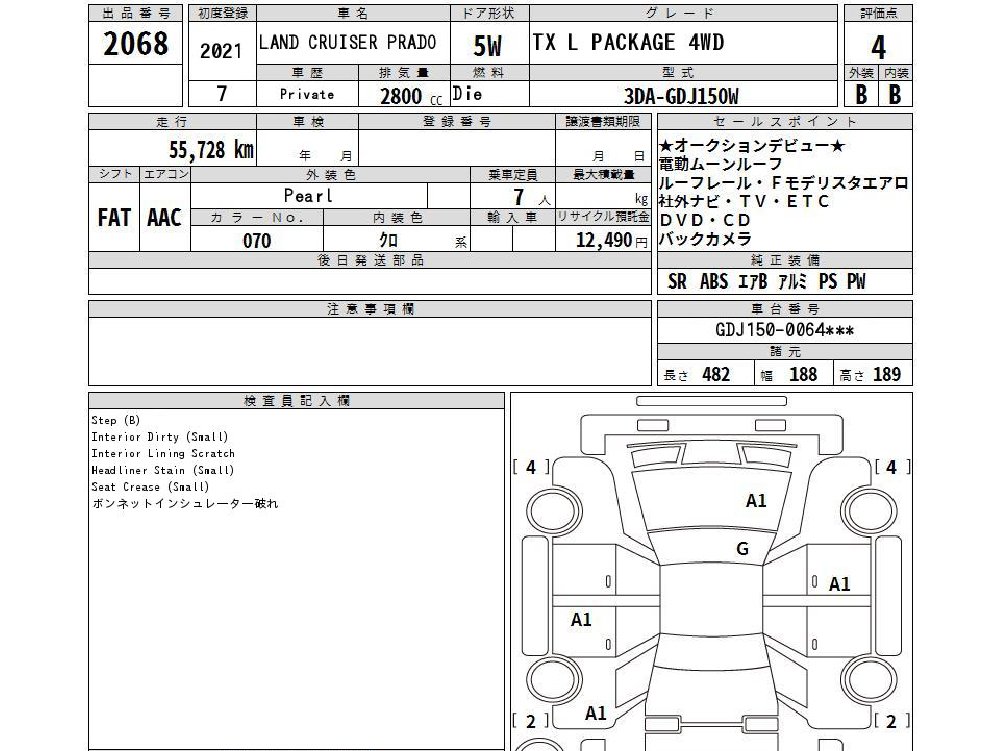
Task: Select the height value 189
Action: tap(887, 374)
